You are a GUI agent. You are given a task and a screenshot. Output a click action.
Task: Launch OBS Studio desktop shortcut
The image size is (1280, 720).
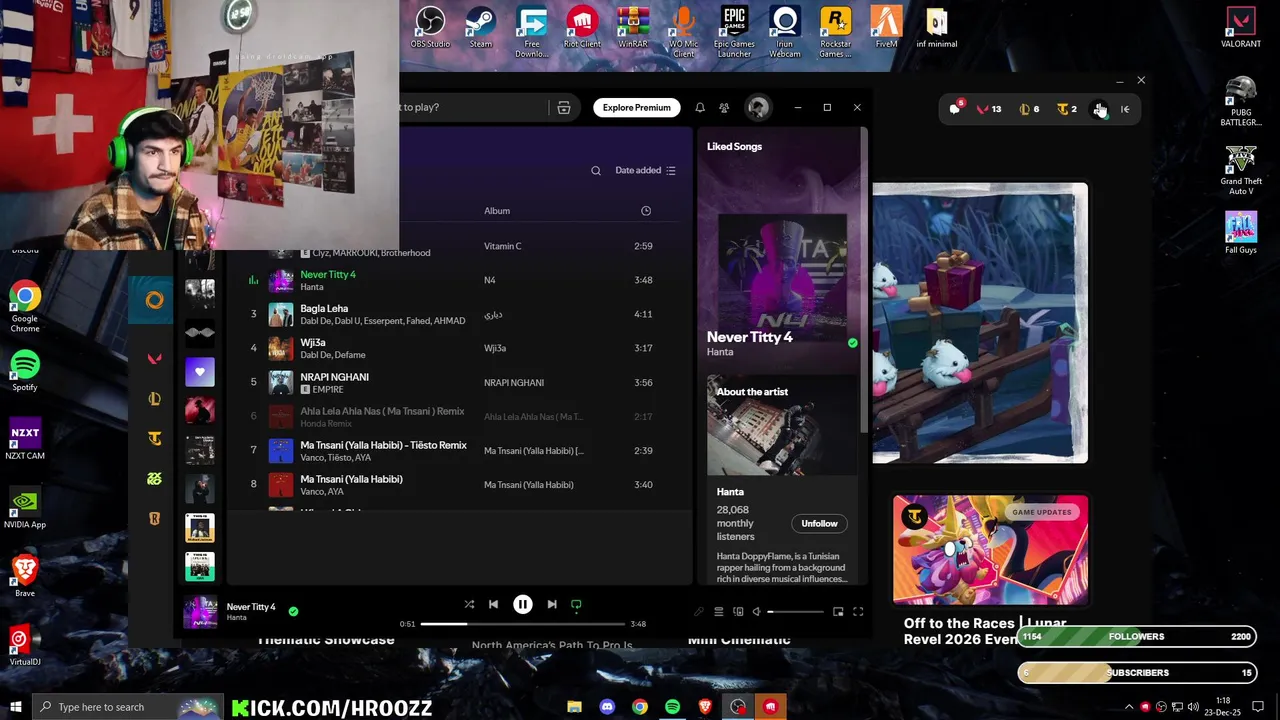430,27
